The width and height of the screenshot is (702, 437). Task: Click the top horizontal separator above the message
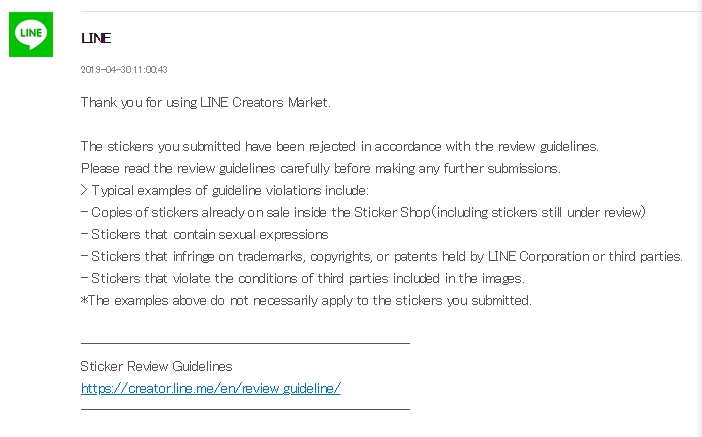pos(391,11)
